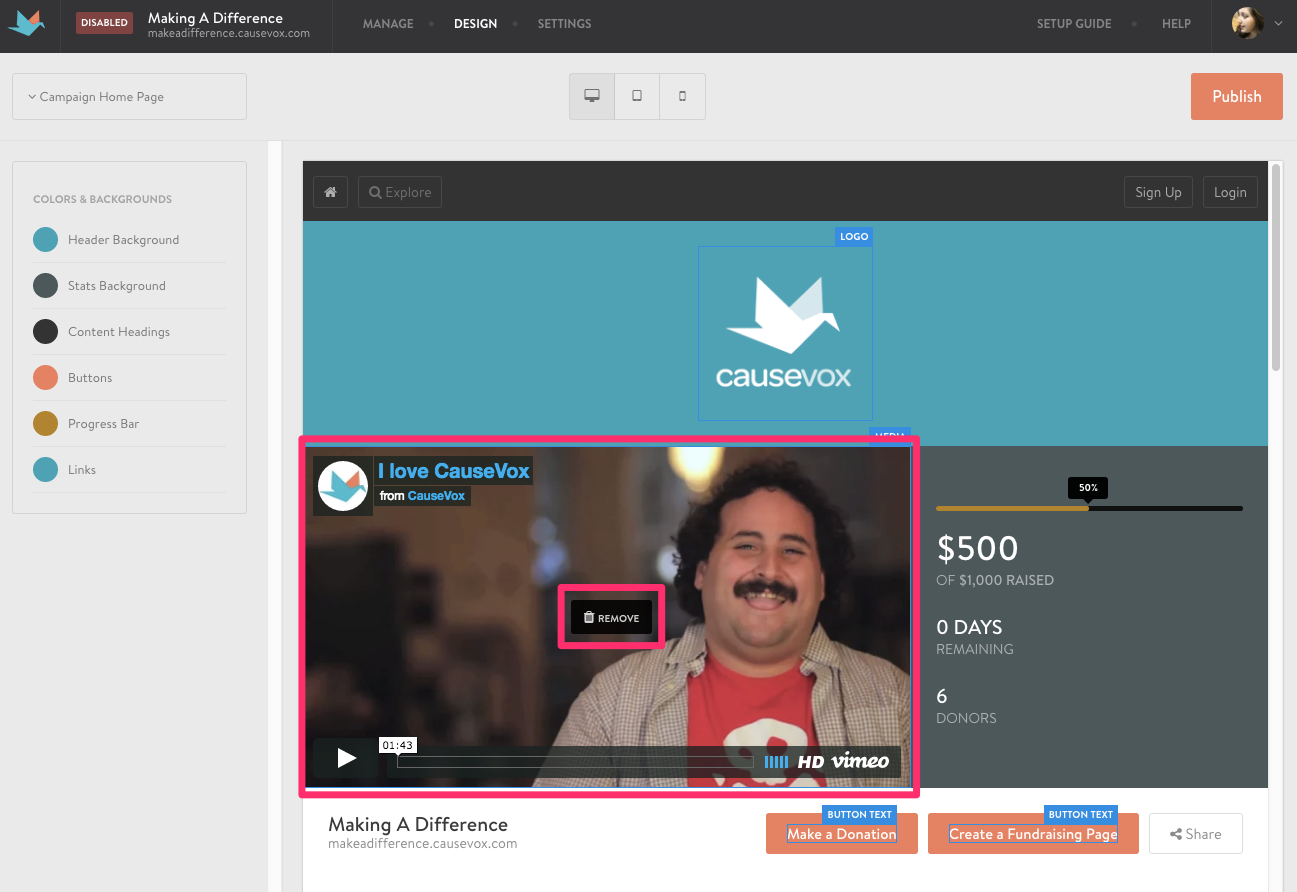Click the CauseVox avatar in video overlay

(x=343, y=486)
